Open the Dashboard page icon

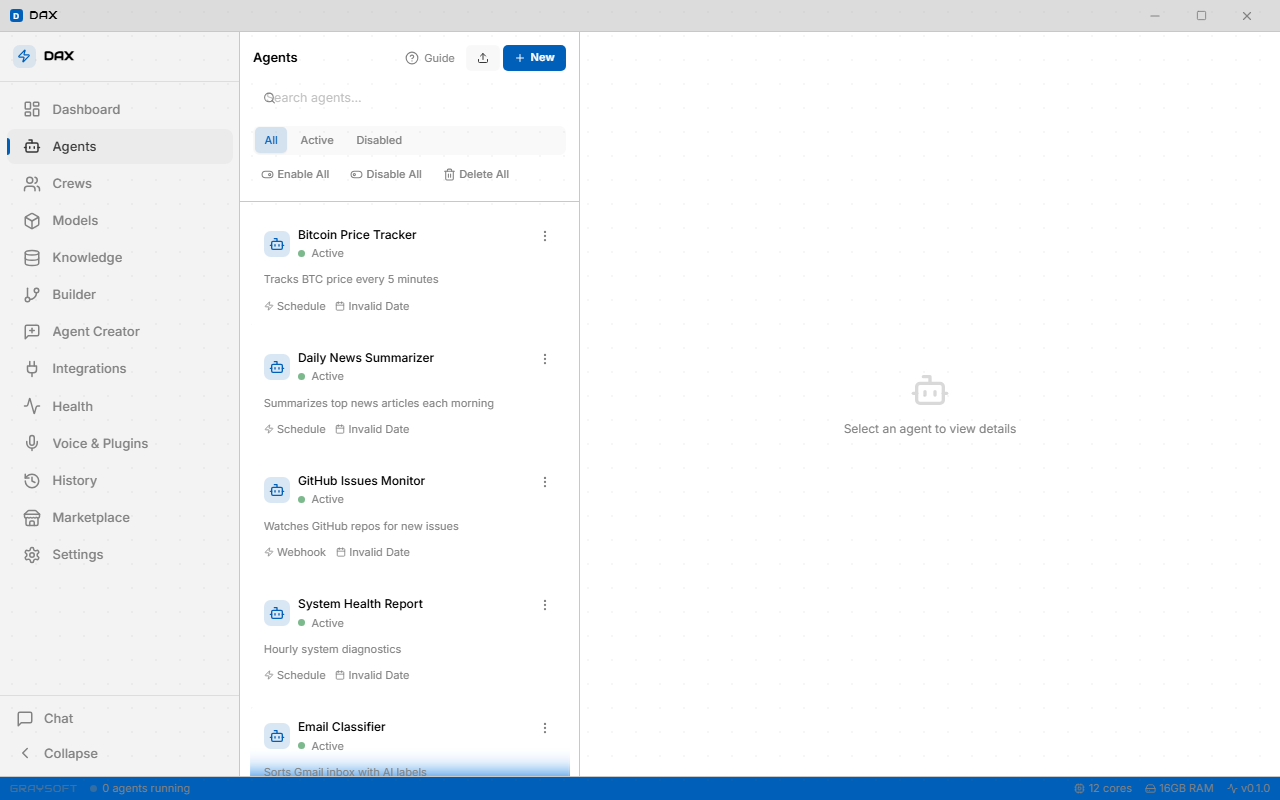tap(32, 109)
